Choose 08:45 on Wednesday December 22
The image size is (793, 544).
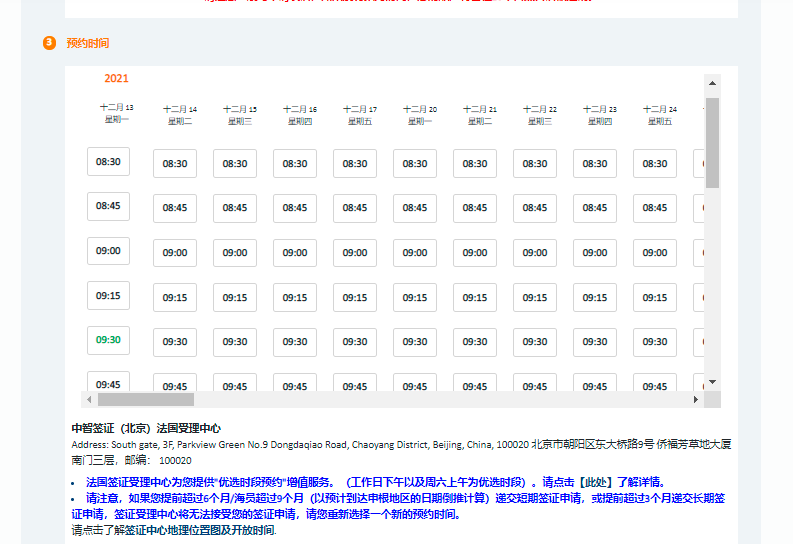(535, 208)
